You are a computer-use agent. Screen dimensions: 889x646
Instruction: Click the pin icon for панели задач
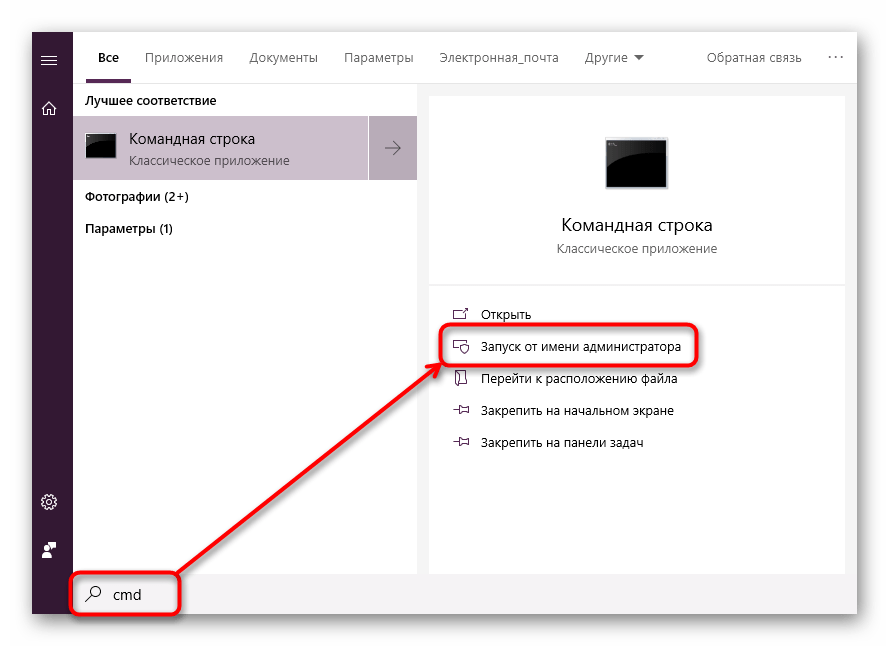(461, 441)
